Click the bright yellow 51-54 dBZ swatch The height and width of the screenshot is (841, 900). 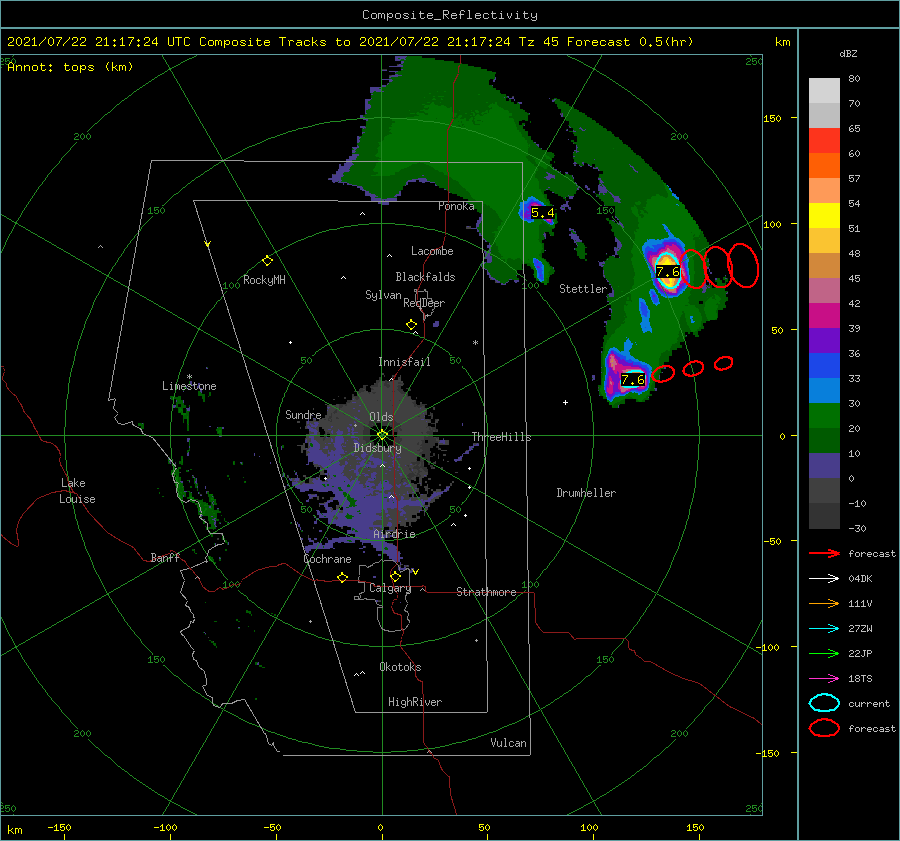point(824,216)
